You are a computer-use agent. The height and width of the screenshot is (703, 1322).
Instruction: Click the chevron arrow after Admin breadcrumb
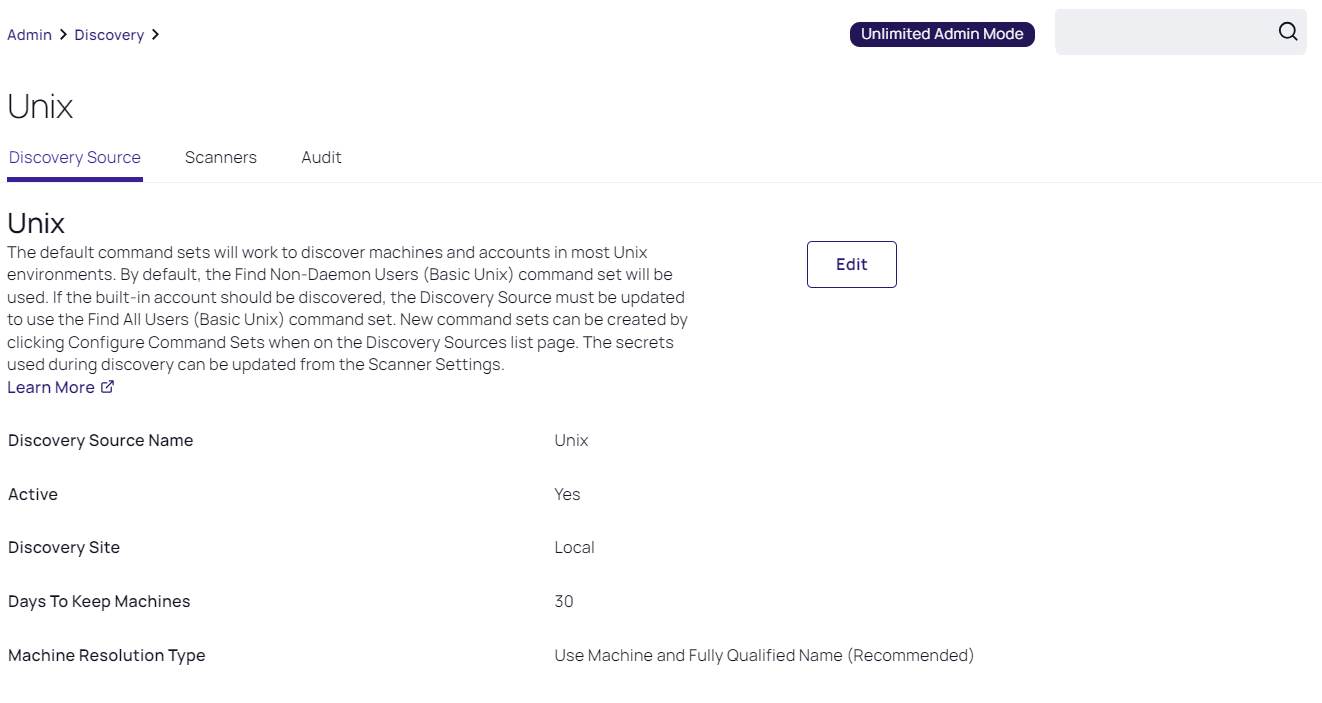click(63, 35)
